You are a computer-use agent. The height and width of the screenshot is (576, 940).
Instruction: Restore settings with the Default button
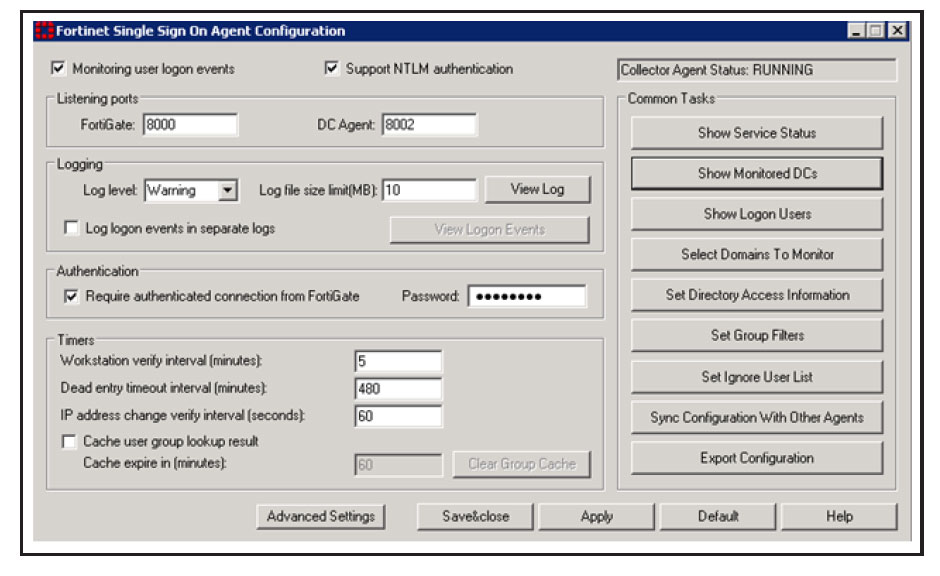pos(718,516)
